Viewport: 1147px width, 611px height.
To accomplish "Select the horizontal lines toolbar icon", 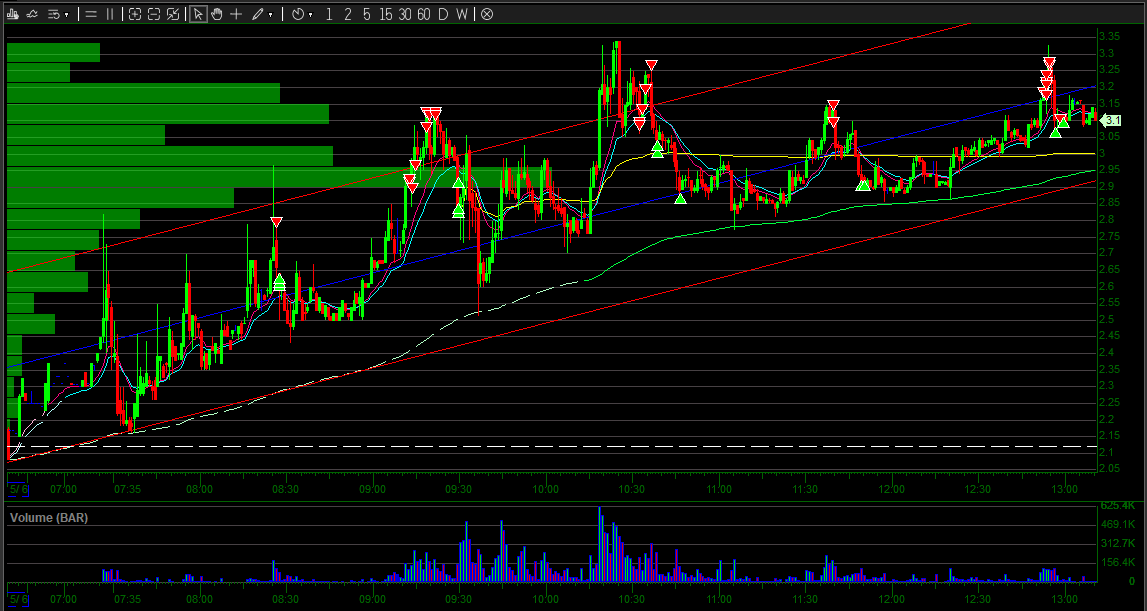I will [x=91, y=14].
